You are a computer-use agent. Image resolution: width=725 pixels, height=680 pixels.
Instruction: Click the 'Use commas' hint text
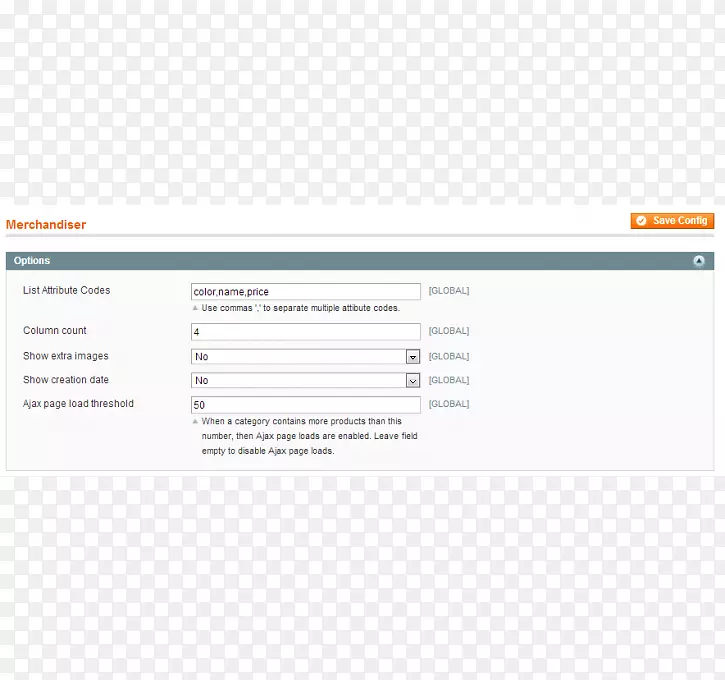click(301, 308)
